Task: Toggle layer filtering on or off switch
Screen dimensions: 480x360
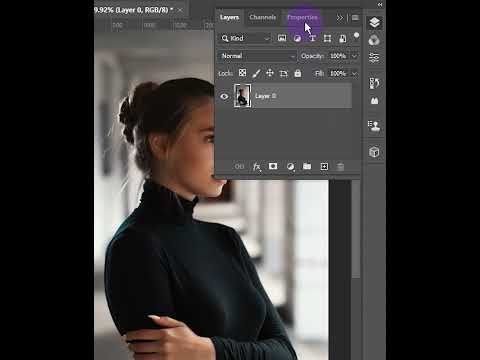Action: coord(356,35)
